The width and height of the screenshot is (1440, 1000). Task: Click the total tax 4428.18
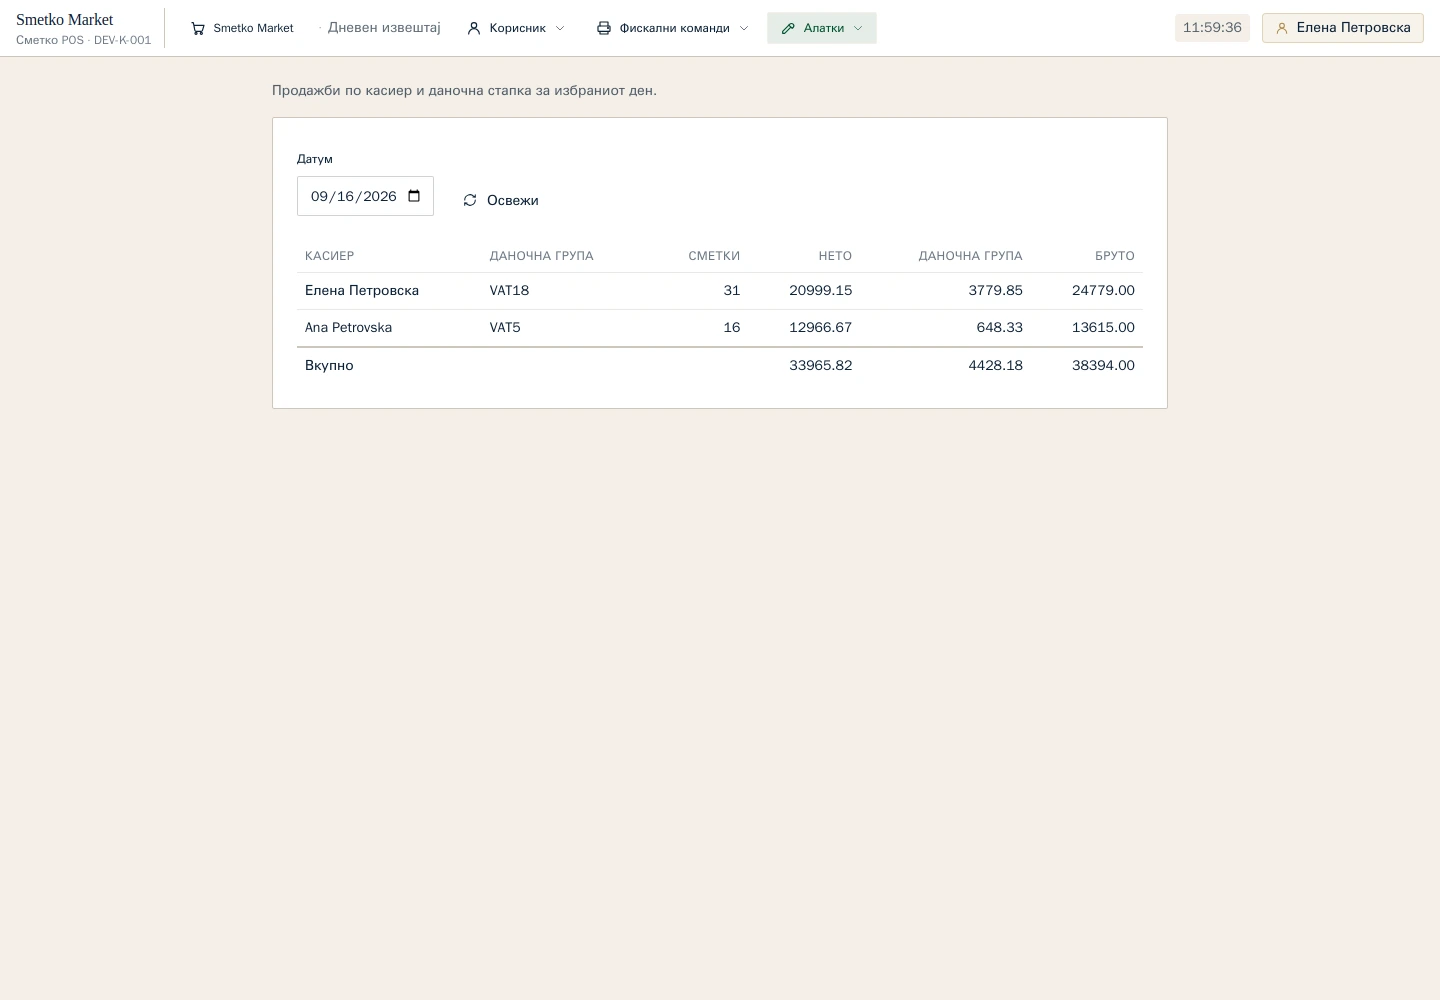click(996, 366)
